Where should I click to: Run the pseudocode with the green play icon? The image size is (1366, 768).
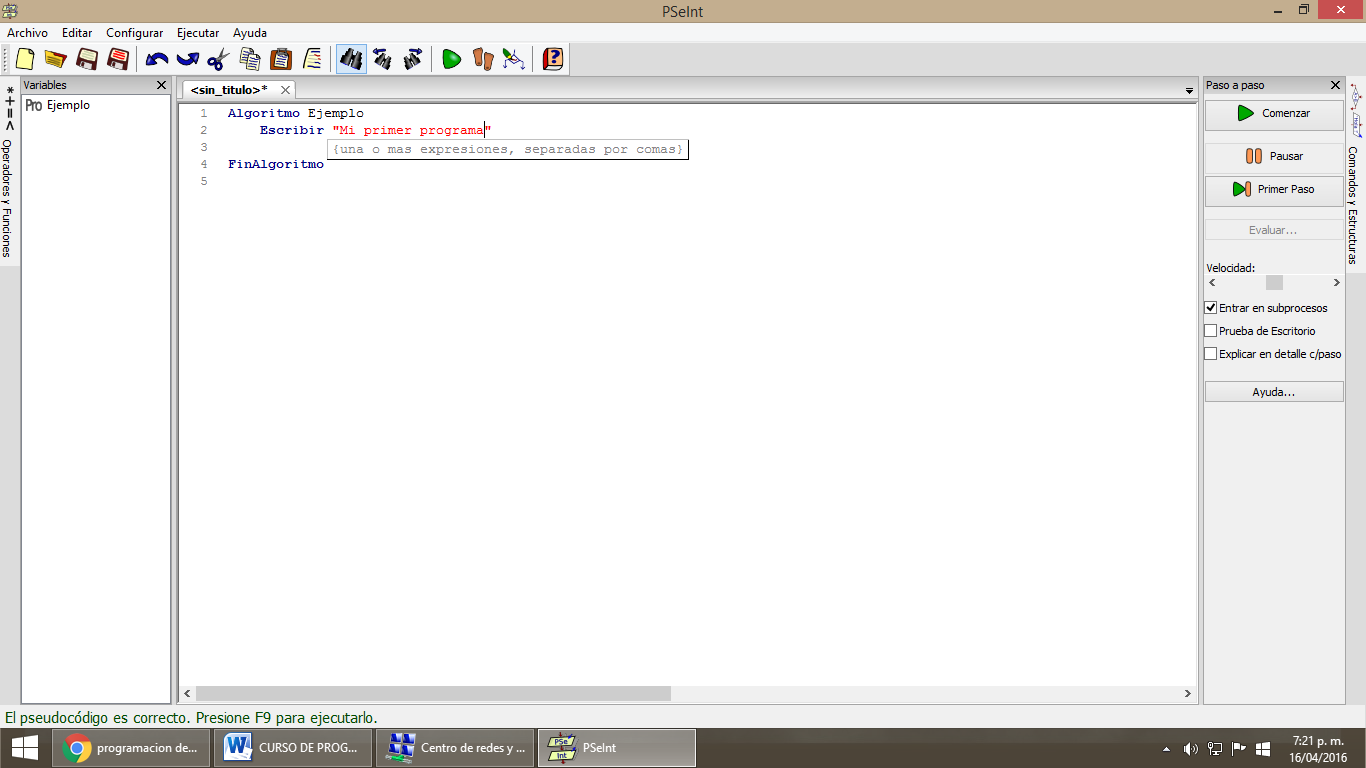[451, 59]
